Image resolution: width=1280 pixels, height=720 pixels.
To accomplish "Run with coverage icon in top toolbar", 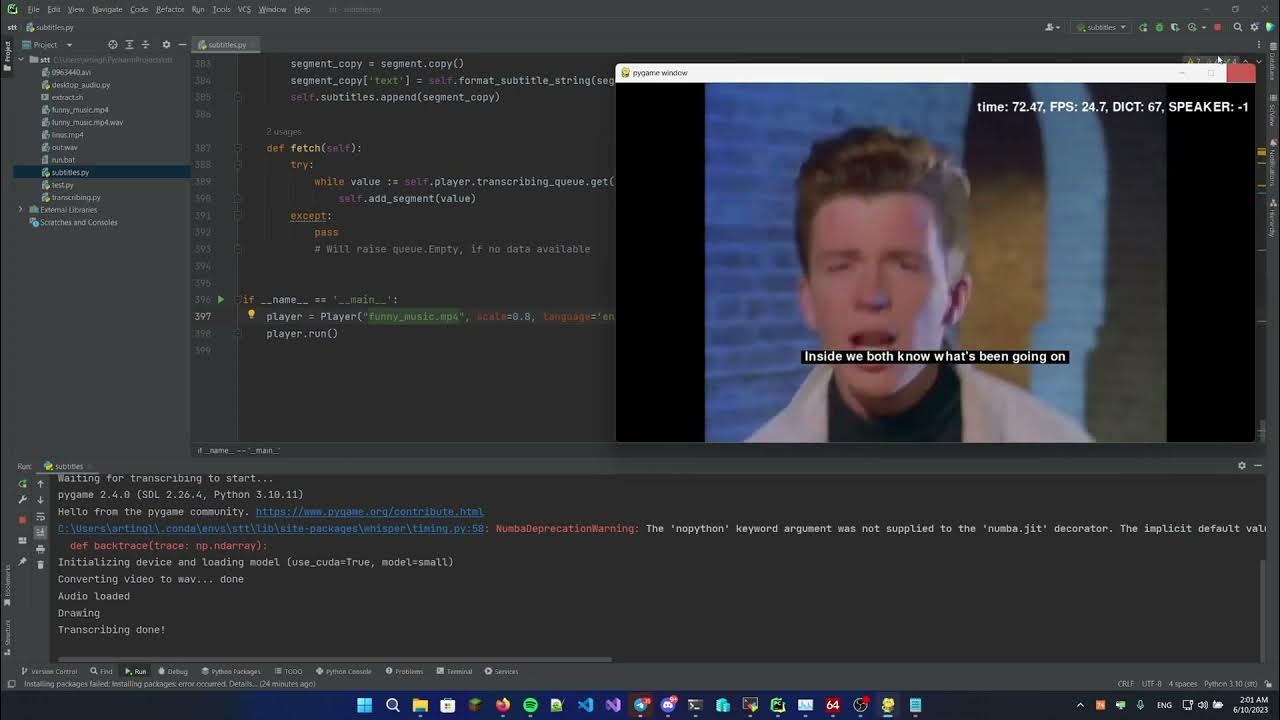I will [1175, 27].
